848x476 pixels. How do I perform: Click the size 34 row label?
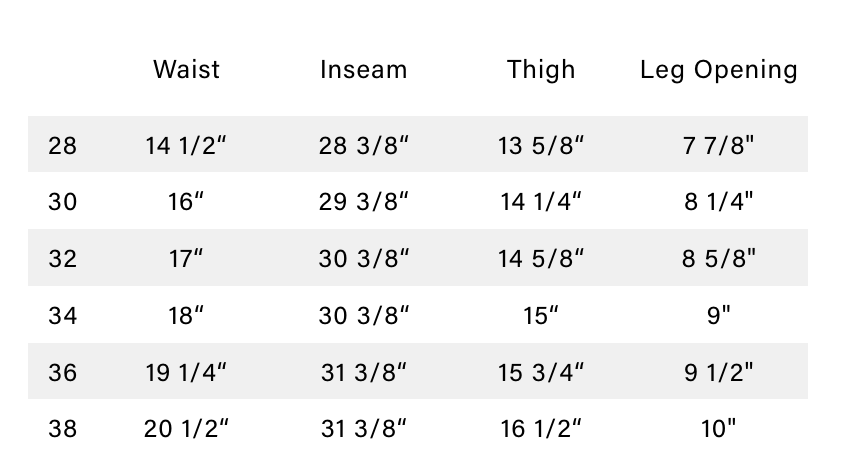point(62,316)
